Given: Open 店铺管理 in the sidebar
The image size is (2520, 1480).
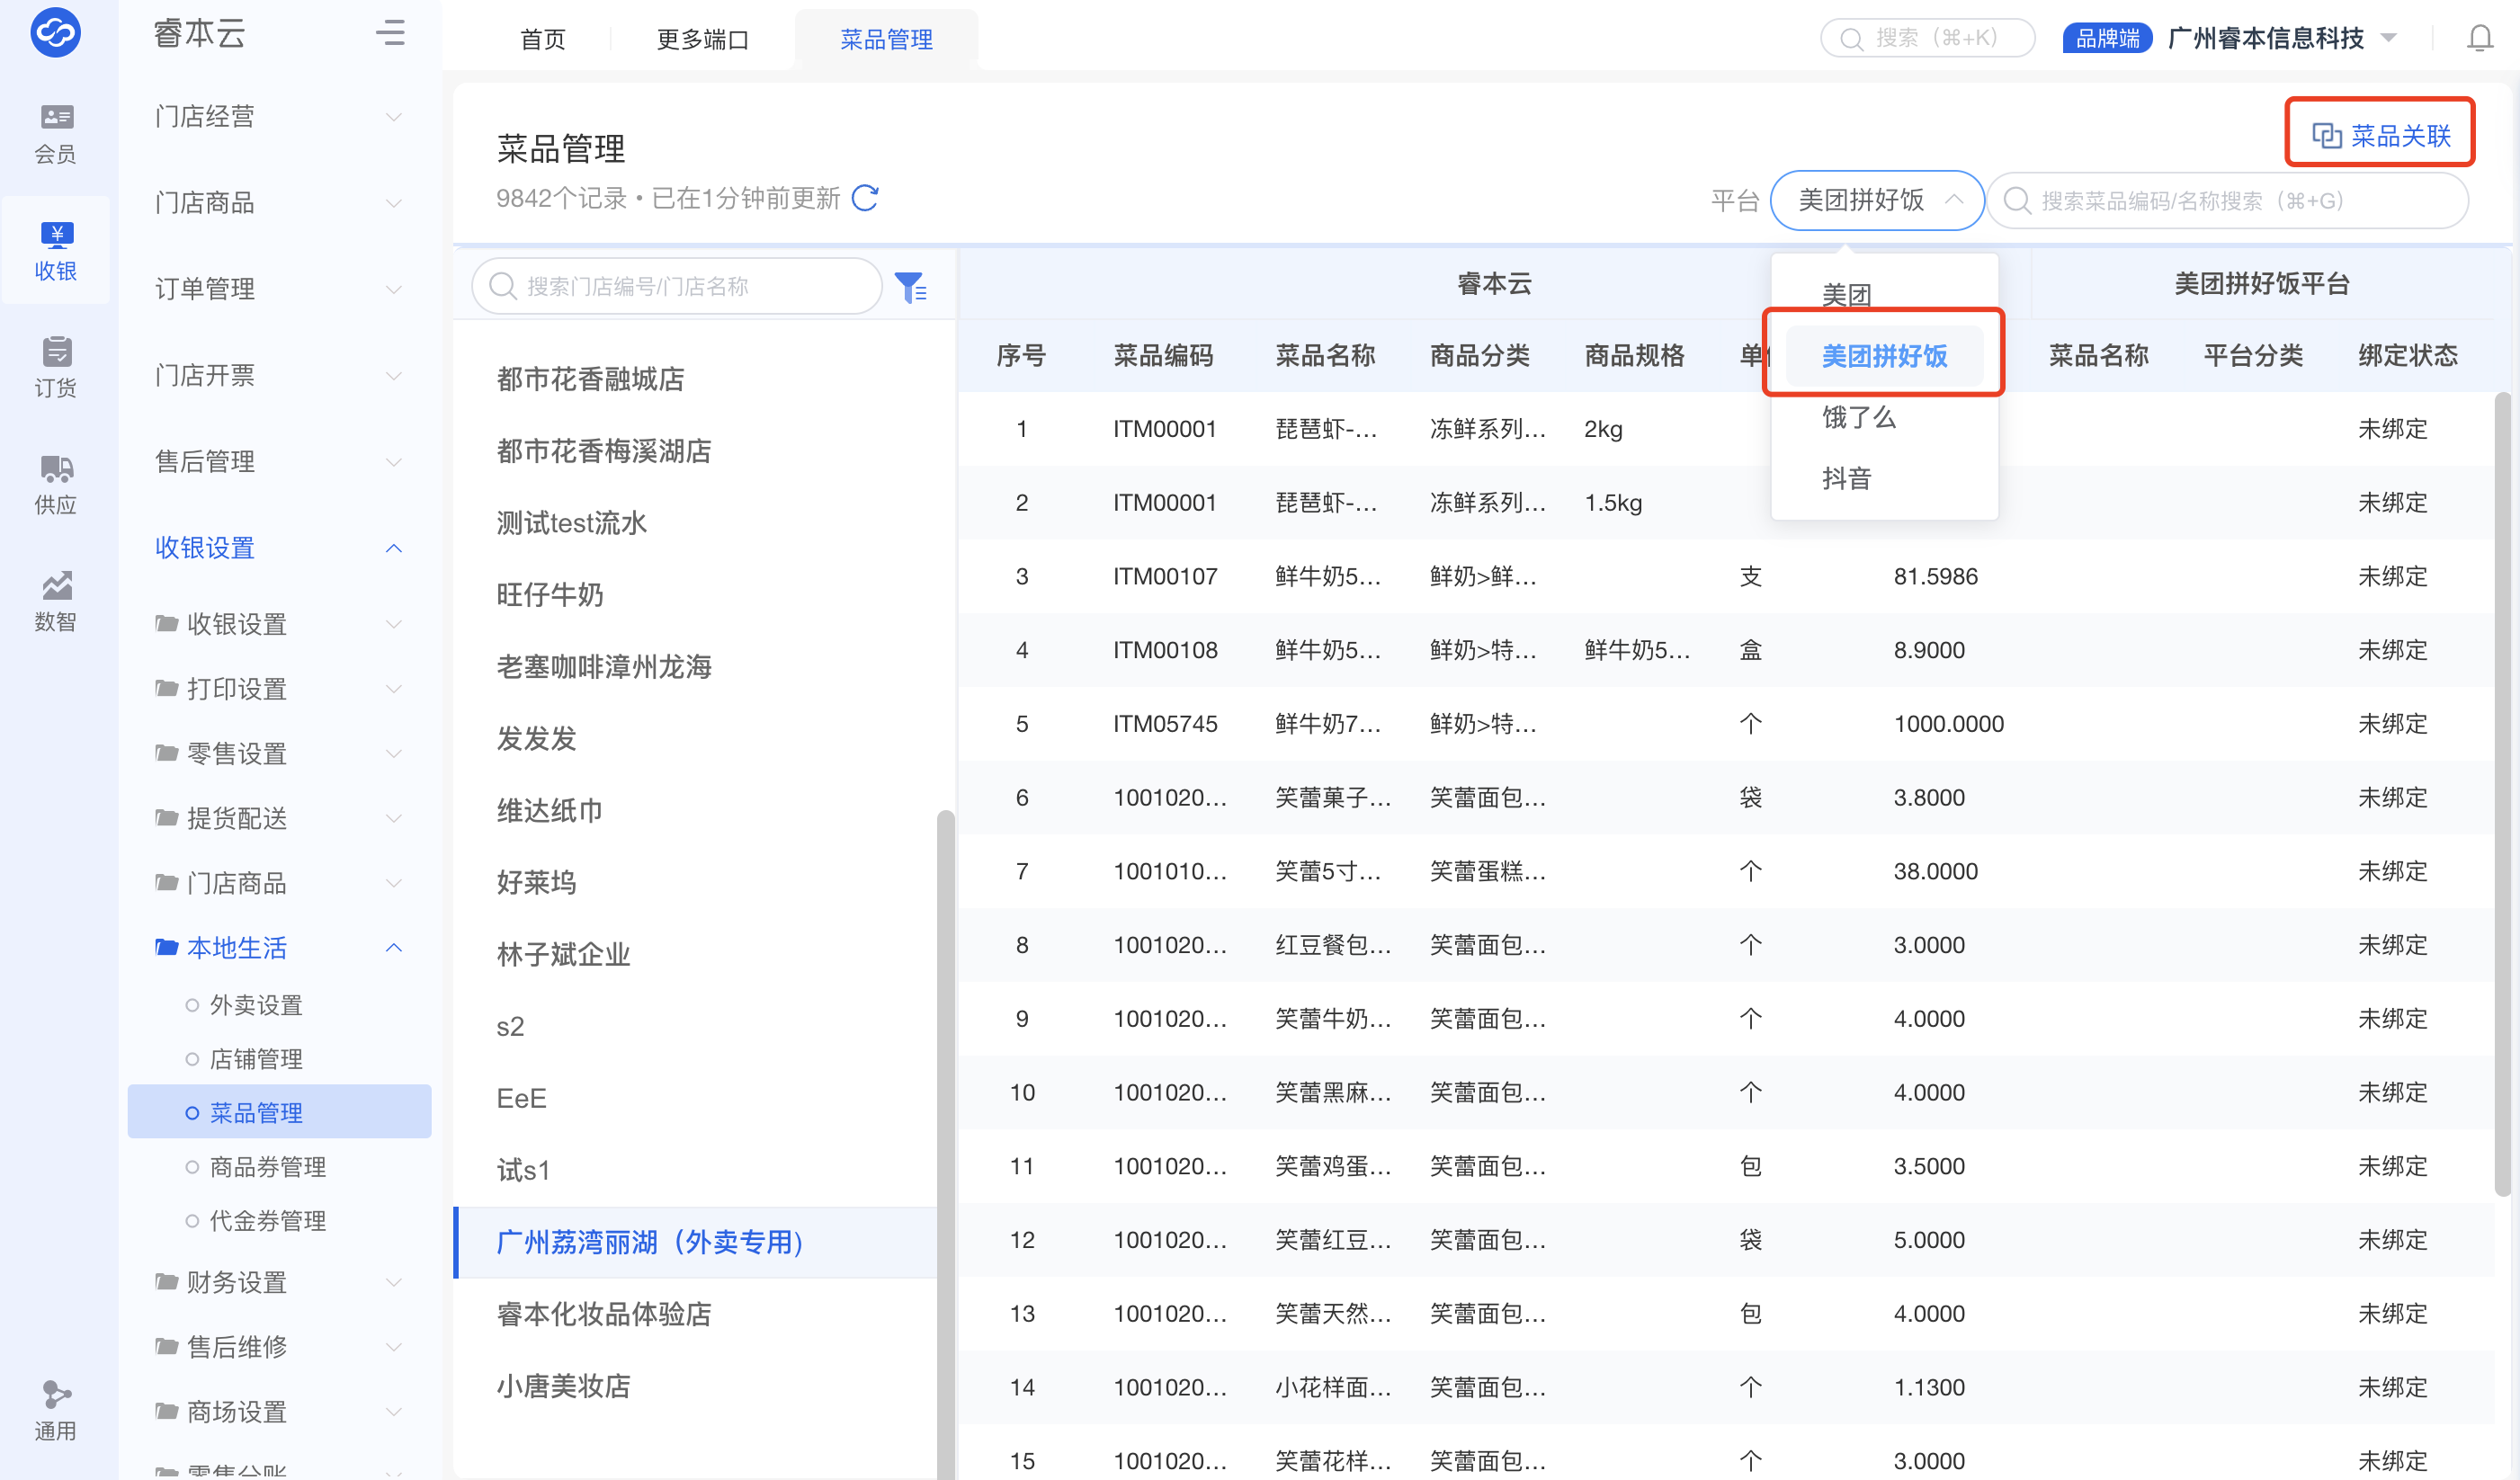Looking at the screenshot, I should click(256, 1058).
